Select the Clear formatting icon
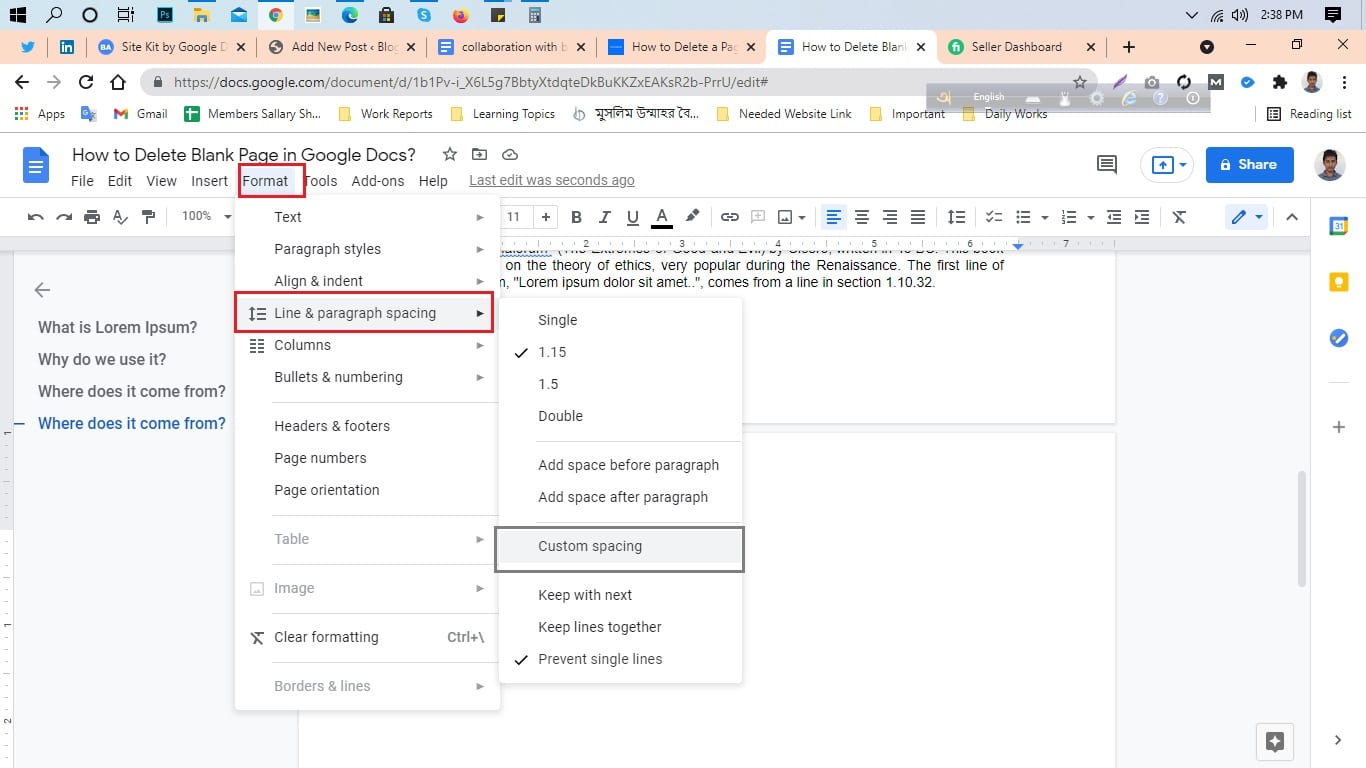The image size is (1366, 768). coord(1179,216)
